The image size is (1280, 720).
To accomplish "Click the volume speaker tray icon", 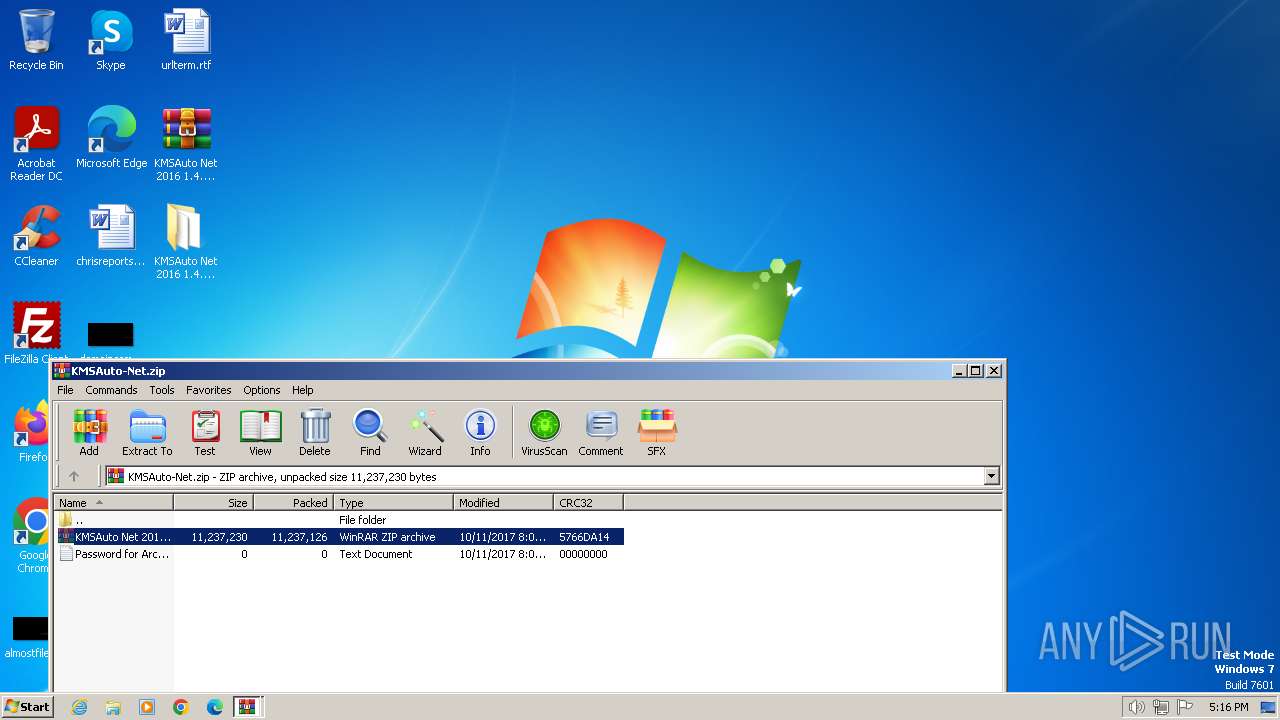I will [x=1136, y=707].
